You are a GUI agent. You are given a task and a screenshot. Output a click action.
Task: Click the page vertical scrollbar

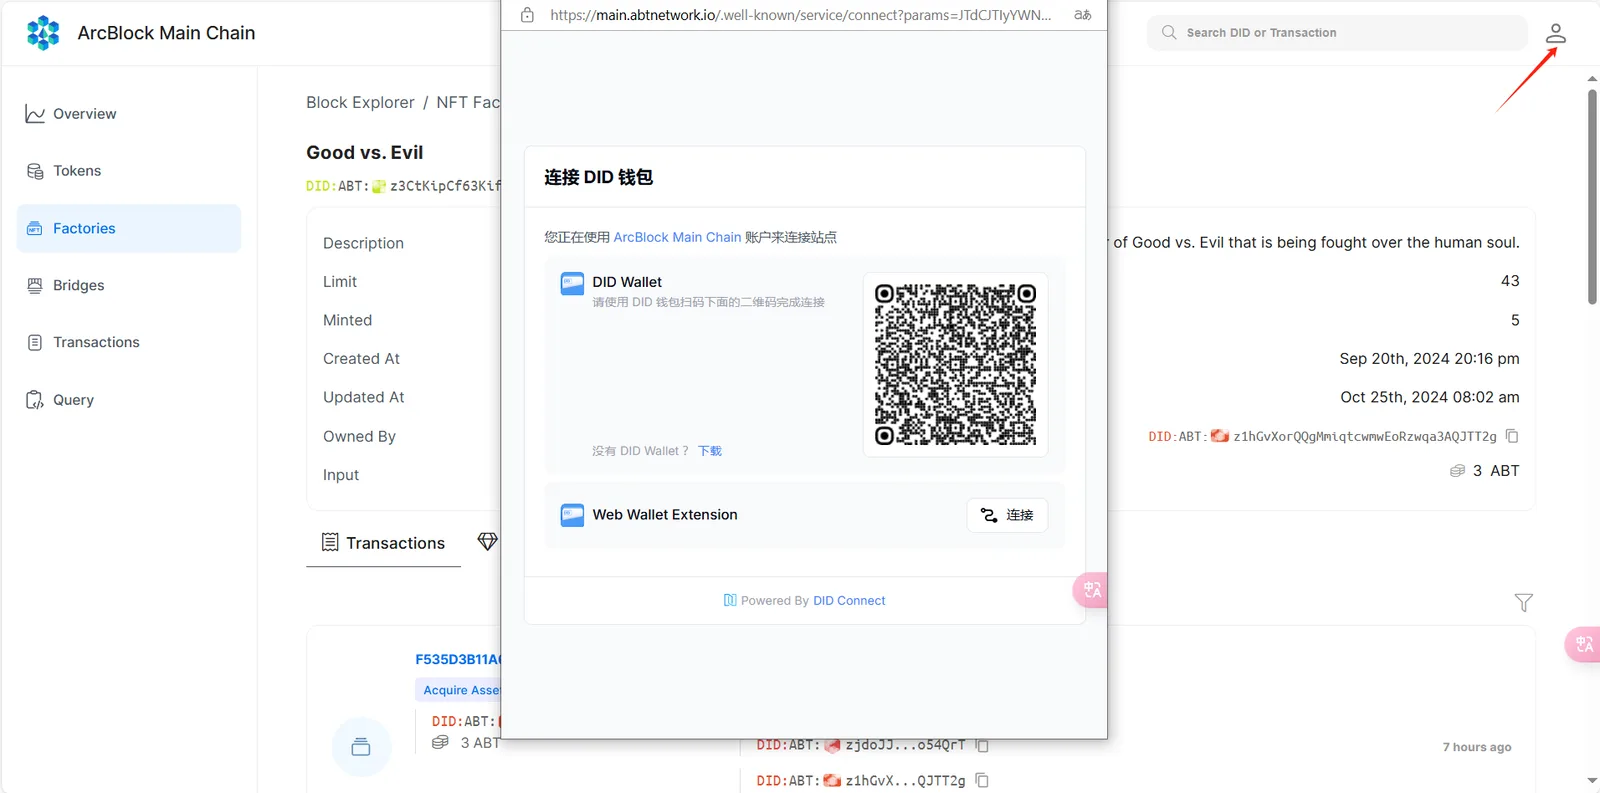pyautogui.click(x=1592, y=197)
